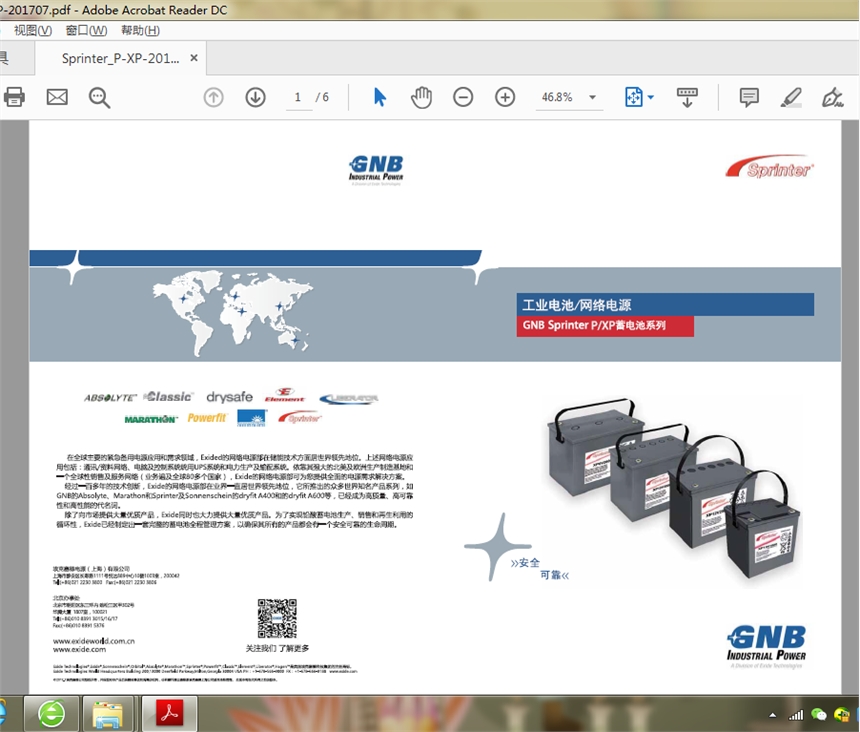Image resolution: width=860 pixels, height=732 pixels.
Task: Click the 46.8% zoom value field
Action: pyautogui.click(x=557, y=98)
